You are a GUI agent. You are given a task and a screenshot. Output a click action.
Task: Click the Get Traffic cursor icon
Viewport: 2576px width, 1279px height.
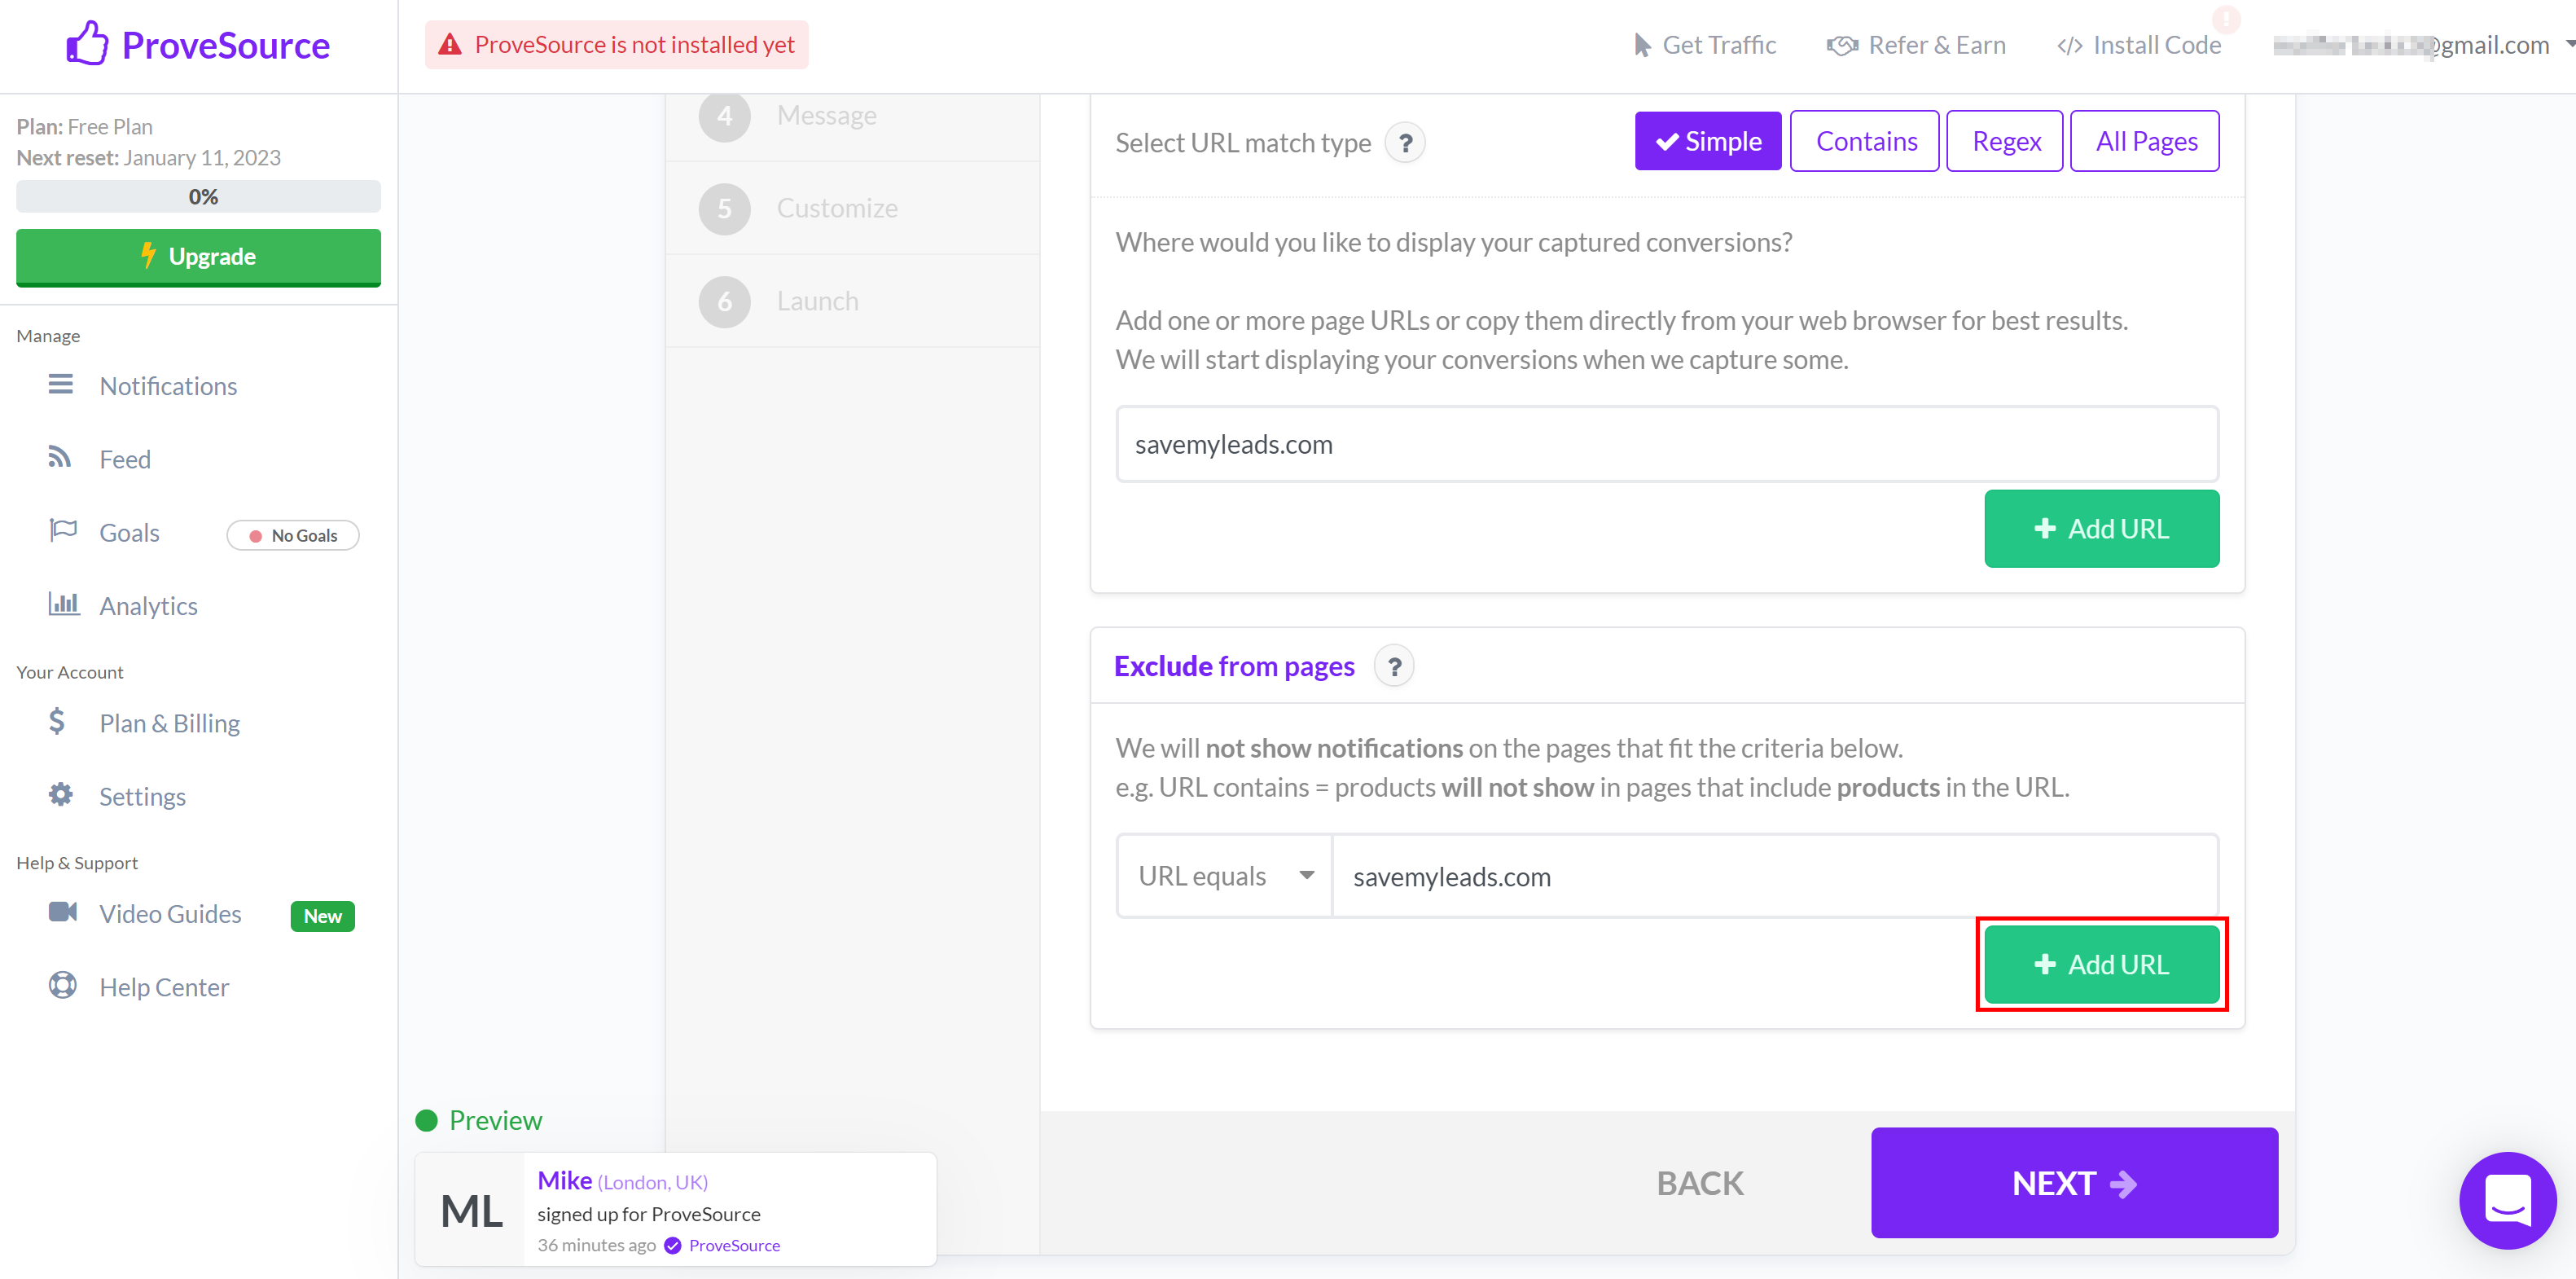[1641, 45]
